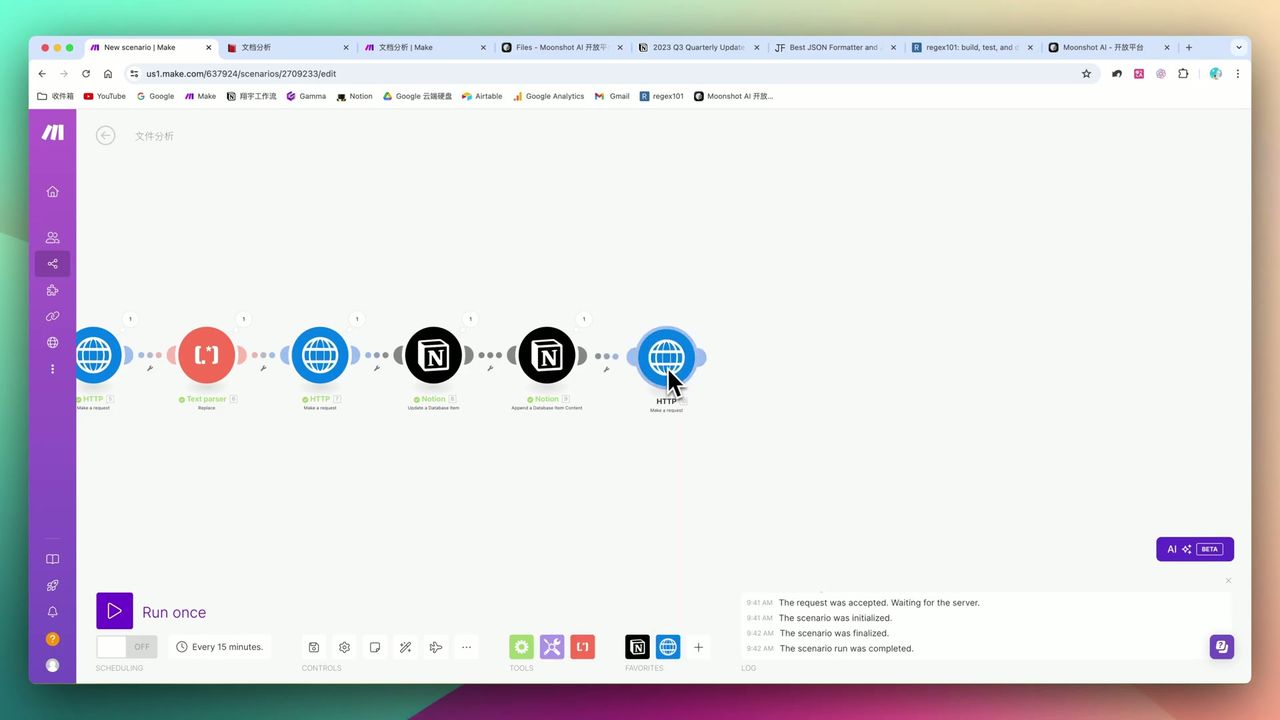Open the green Flow control tools icon
The height and width of the screenshot is (720, 1280).
(x=521, y=647)
